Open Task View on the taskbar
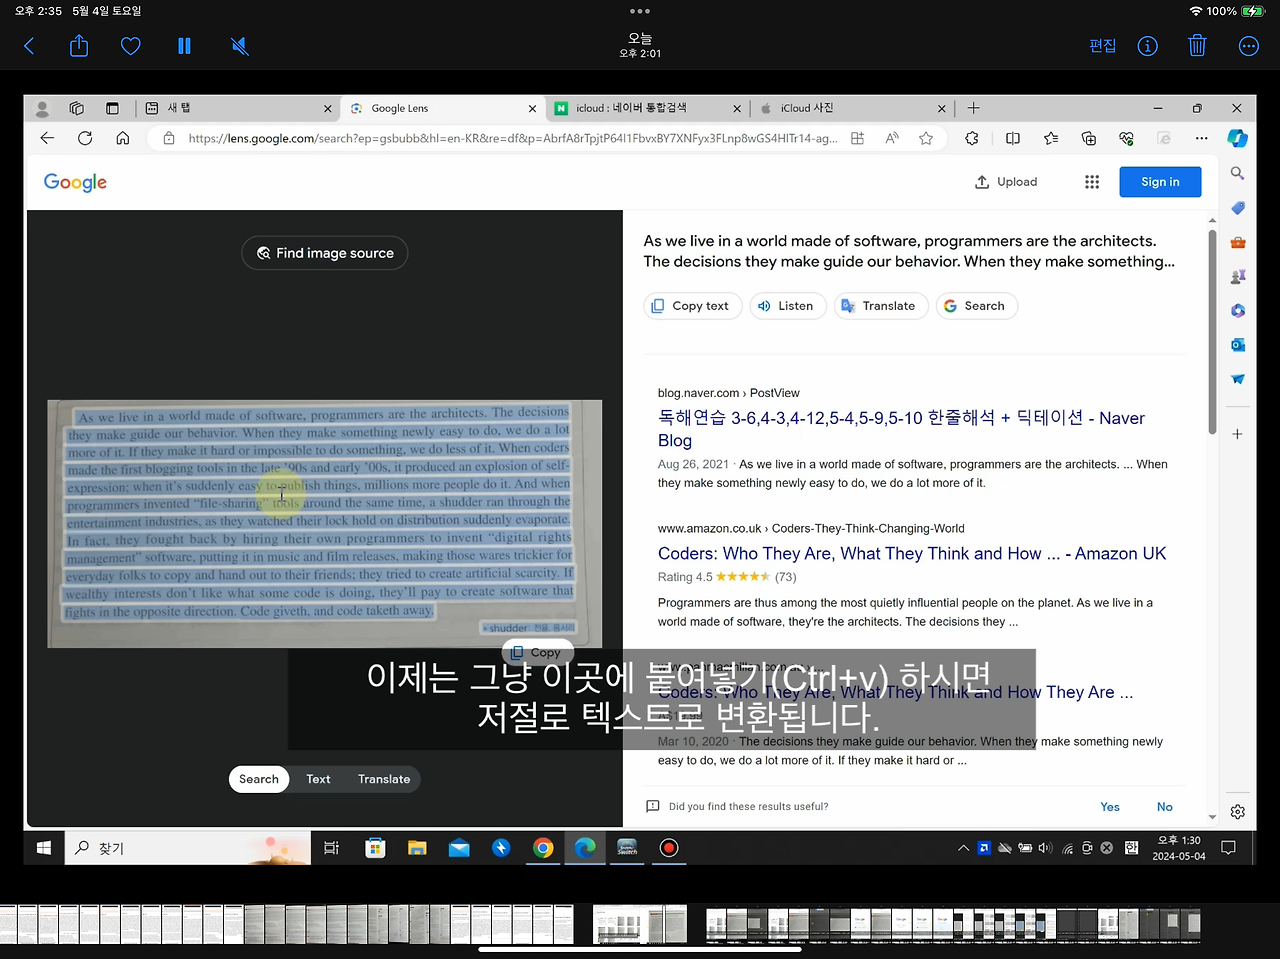The height and width of the screenshot is (959, 1280). (x=331, y=848)
